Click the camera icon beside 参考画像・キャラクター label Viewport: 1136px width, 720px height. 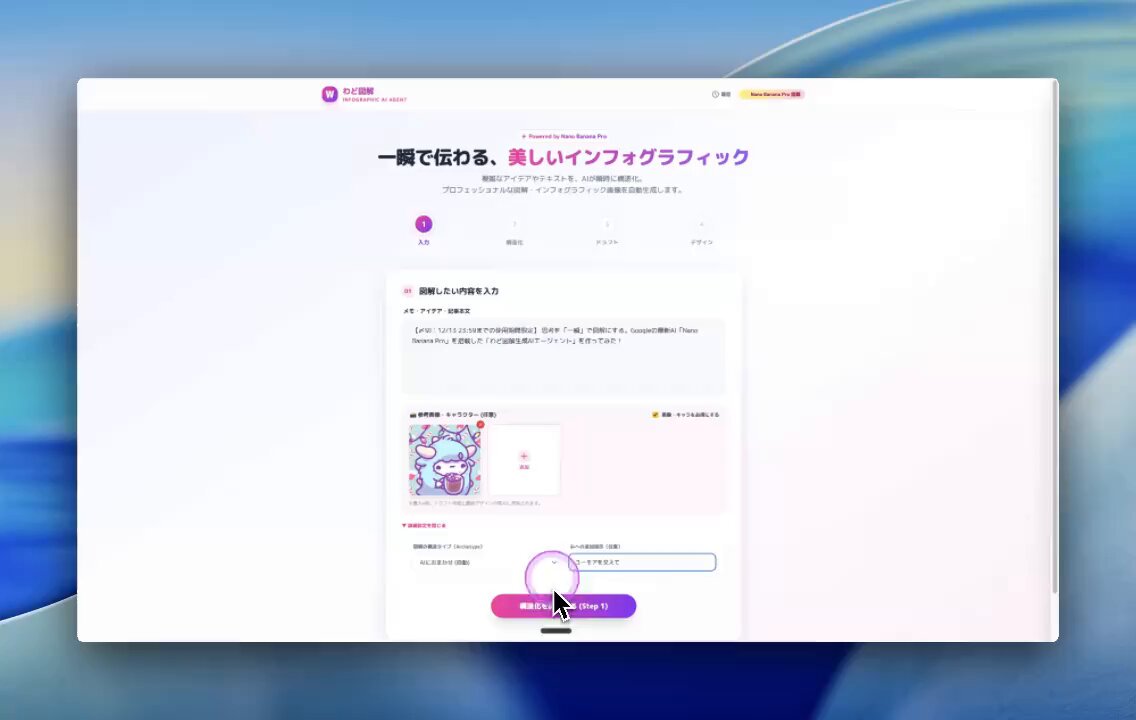(x=411, y=414)
